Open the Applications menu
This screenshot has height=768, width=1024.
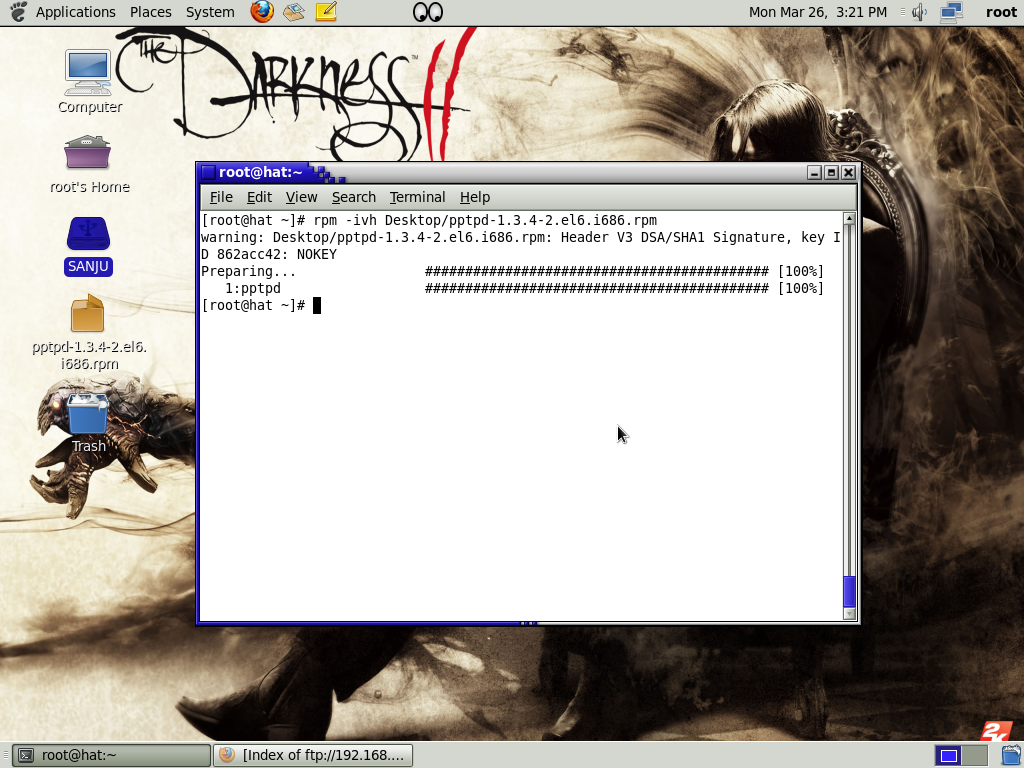pyautogui.click(x=75, y=12)
